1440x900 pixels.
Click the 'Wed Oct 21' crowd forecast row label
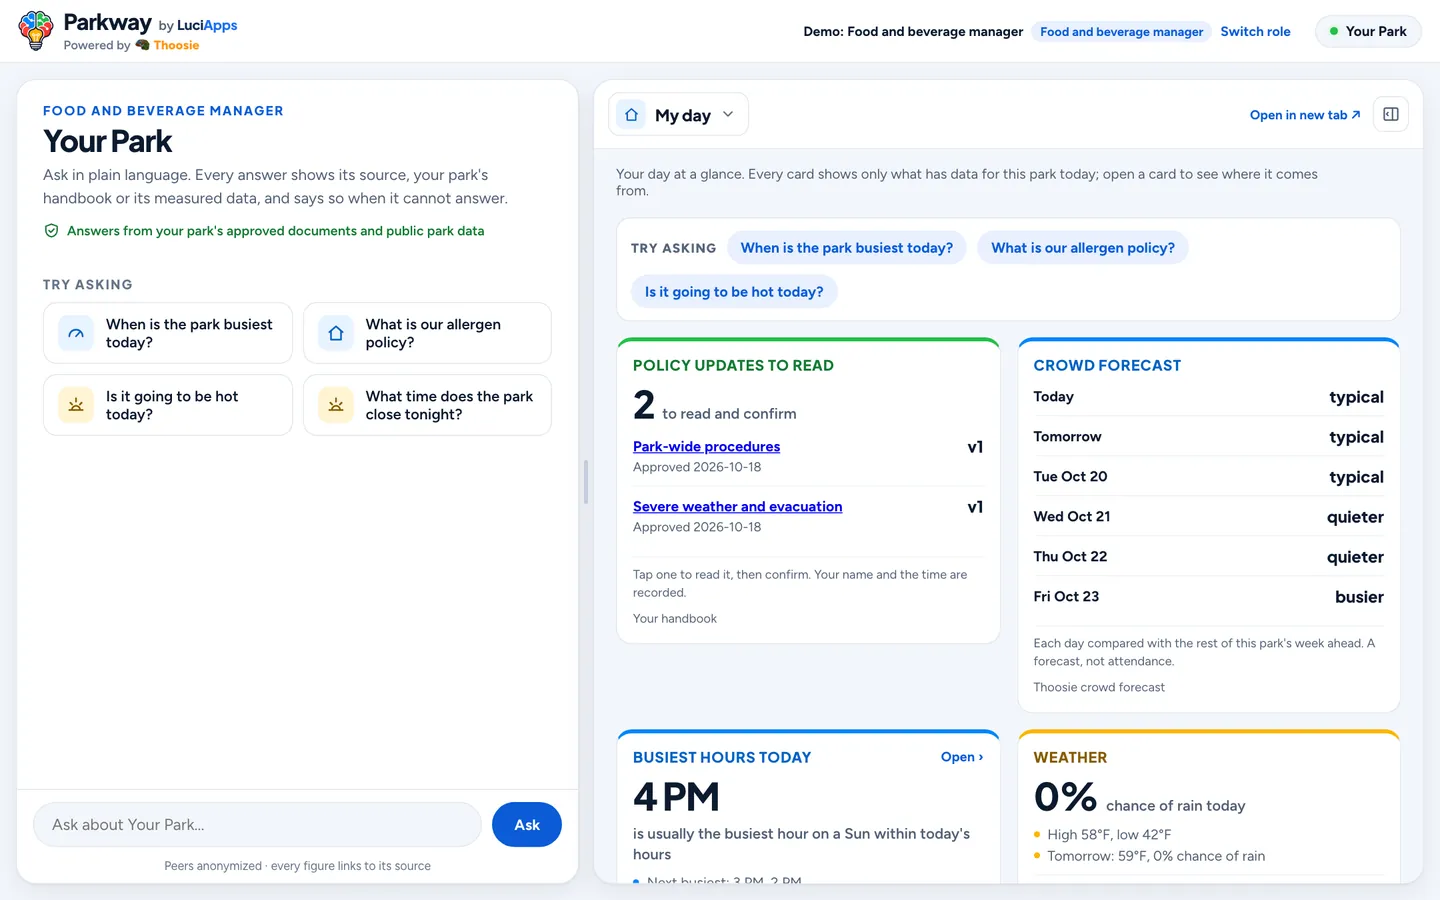(x=1072, y=517)
